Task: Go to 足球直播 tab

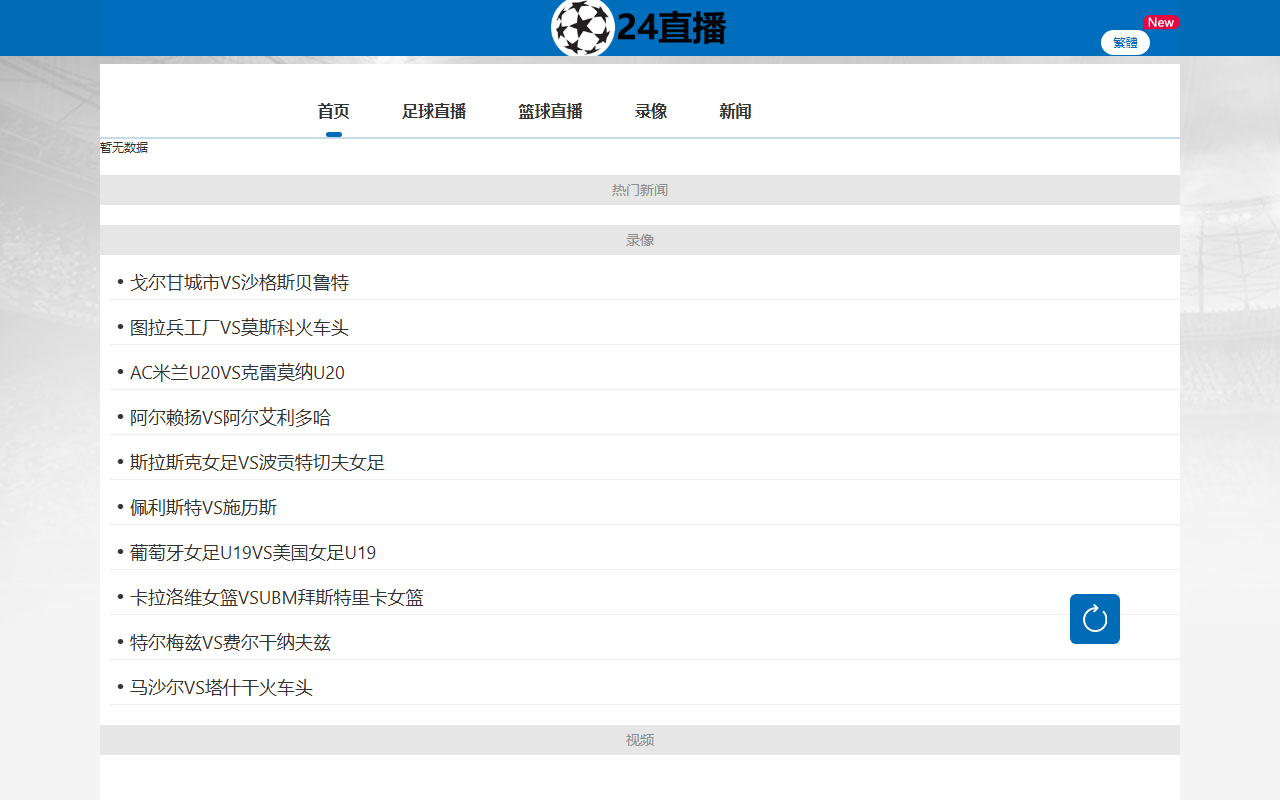Action: pos(434,112)
